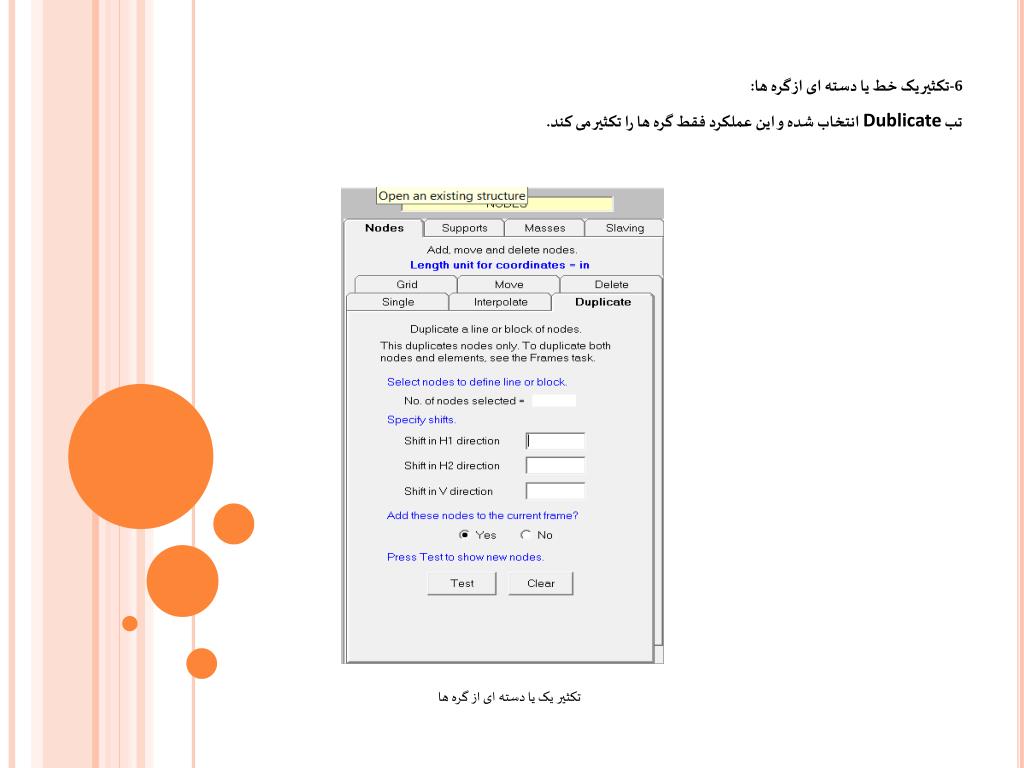
Task: Click 'Length unit for coordinates = in' text
Action: pos(500,265)
